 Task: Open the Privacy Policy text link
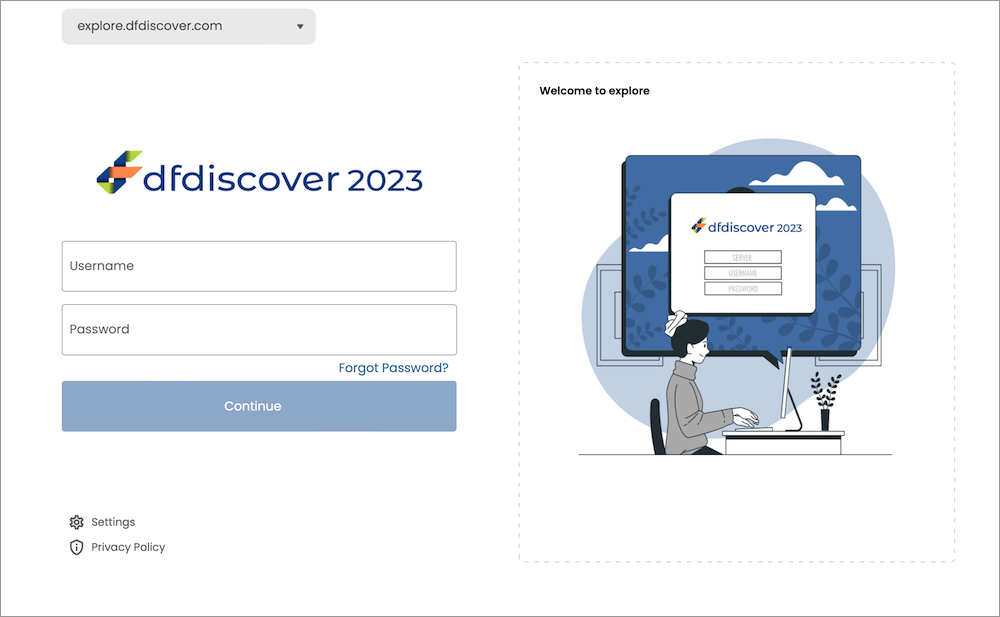[128, 547]
